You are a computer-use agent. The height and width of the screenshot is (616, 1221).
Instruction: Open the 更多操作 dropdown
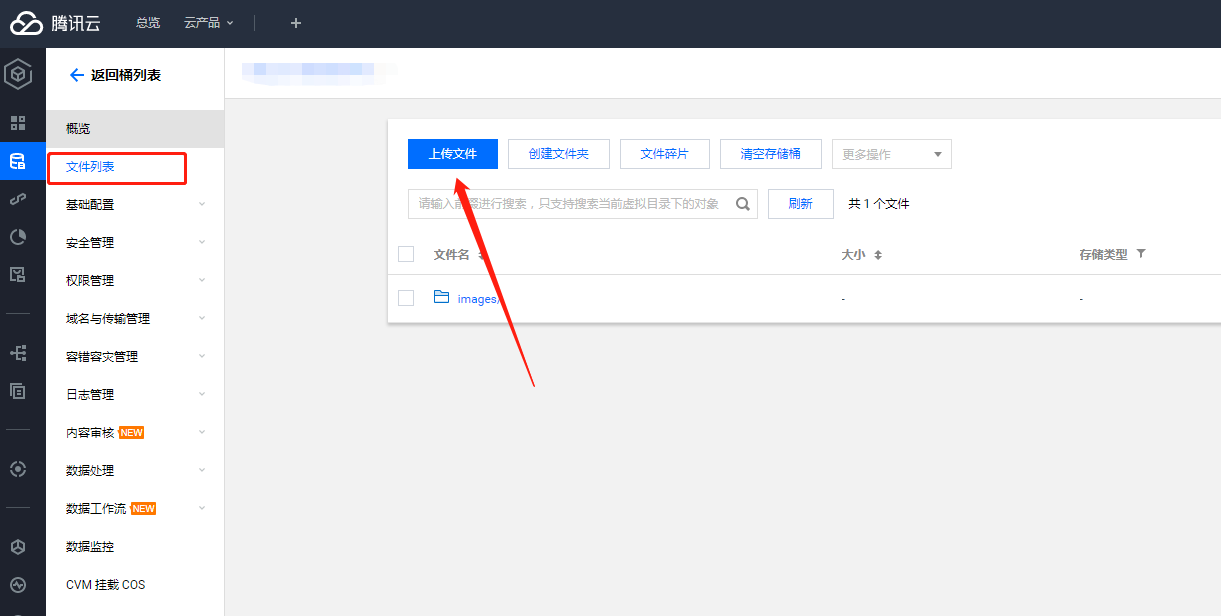[892, 154]
